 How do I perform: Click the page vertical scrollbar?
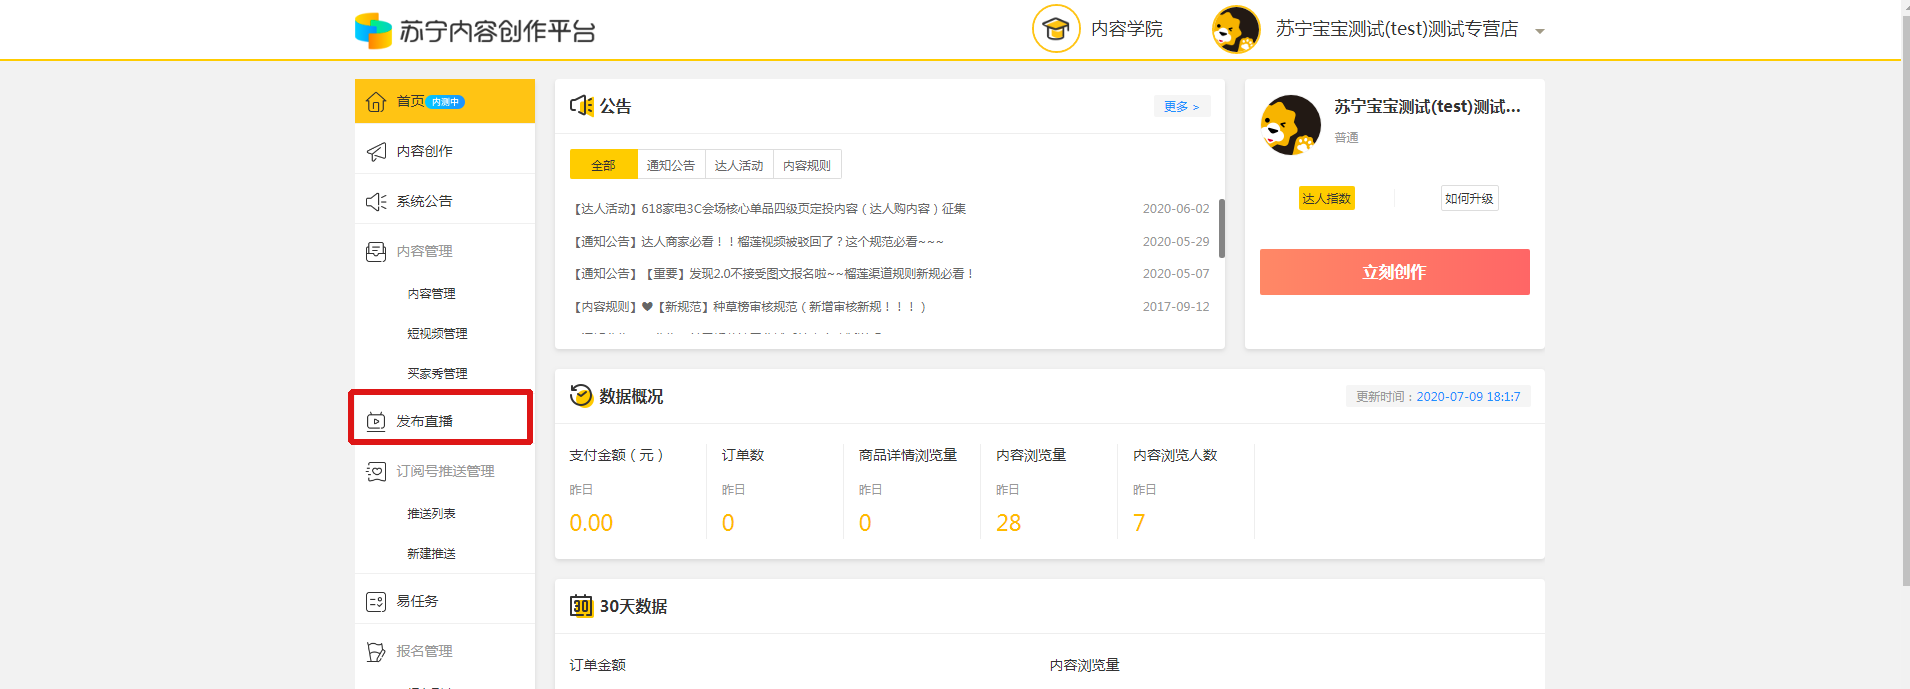(1905, 300)
